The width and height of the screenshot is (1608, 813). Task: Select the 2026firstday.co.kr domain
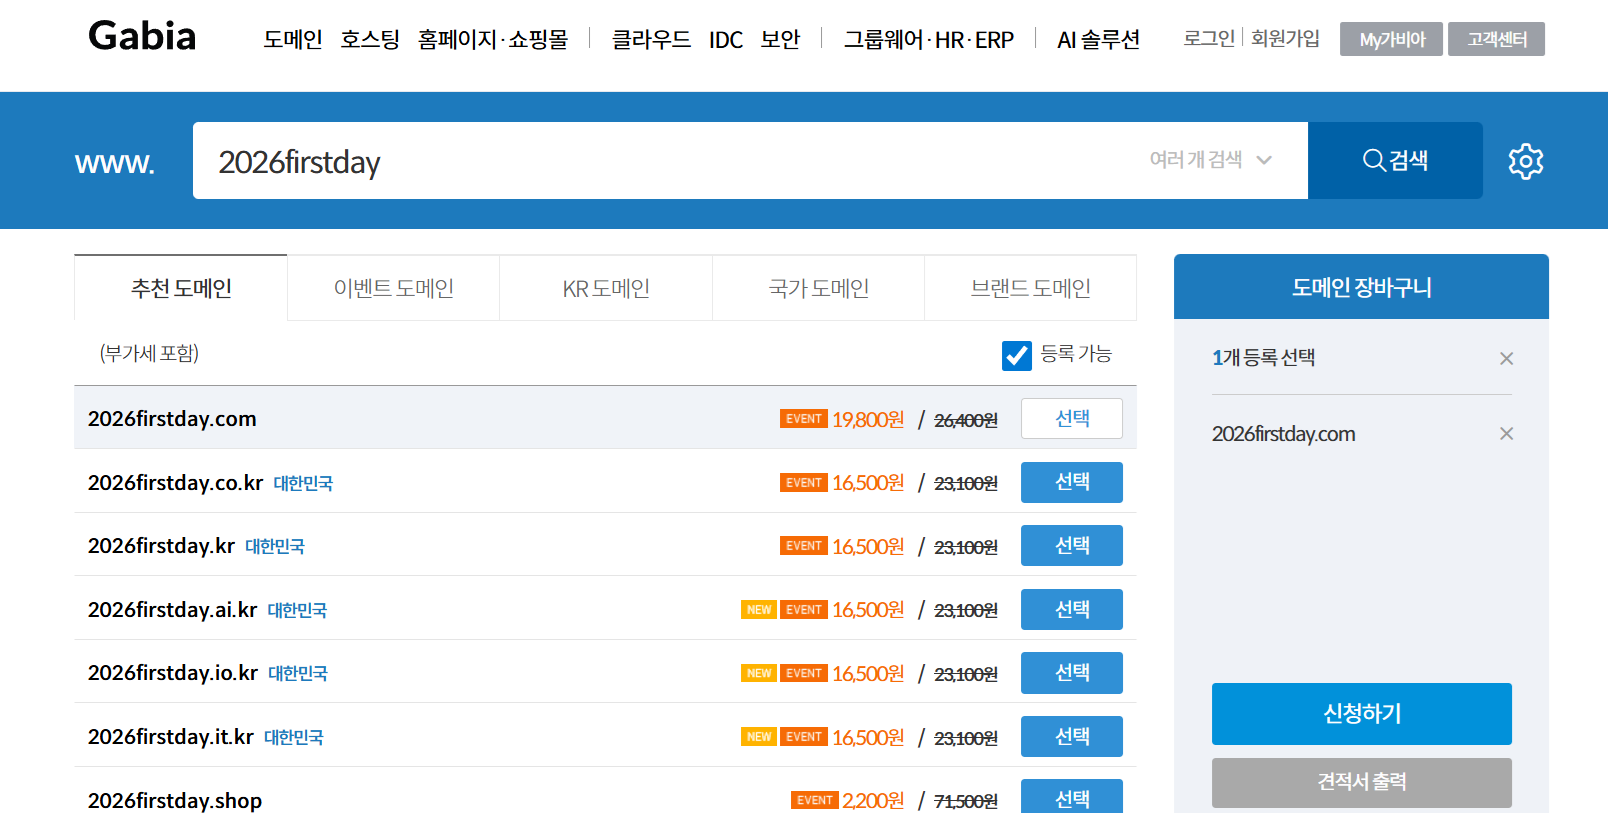point(1072,482)
